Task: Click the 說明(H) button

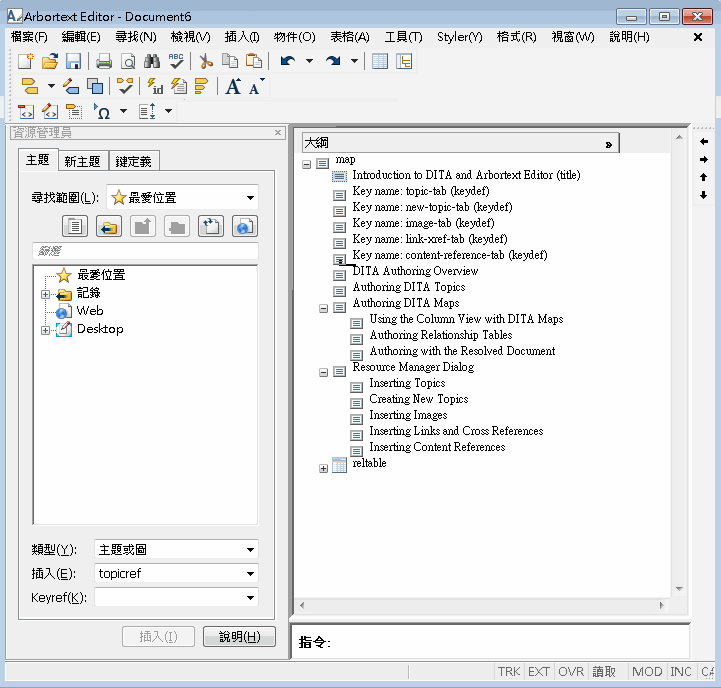Action: [x=240, y=637]
